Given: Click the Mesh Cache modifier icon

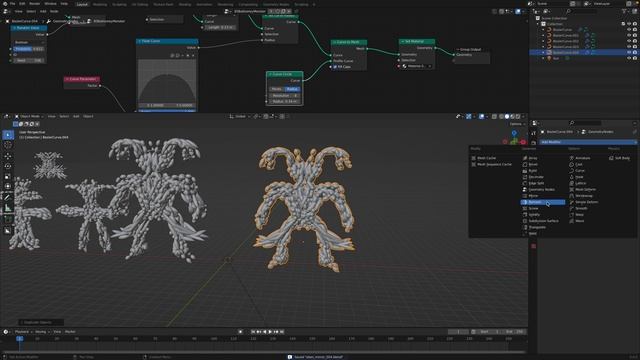Looking at the screenshot, I should point(473,158).
